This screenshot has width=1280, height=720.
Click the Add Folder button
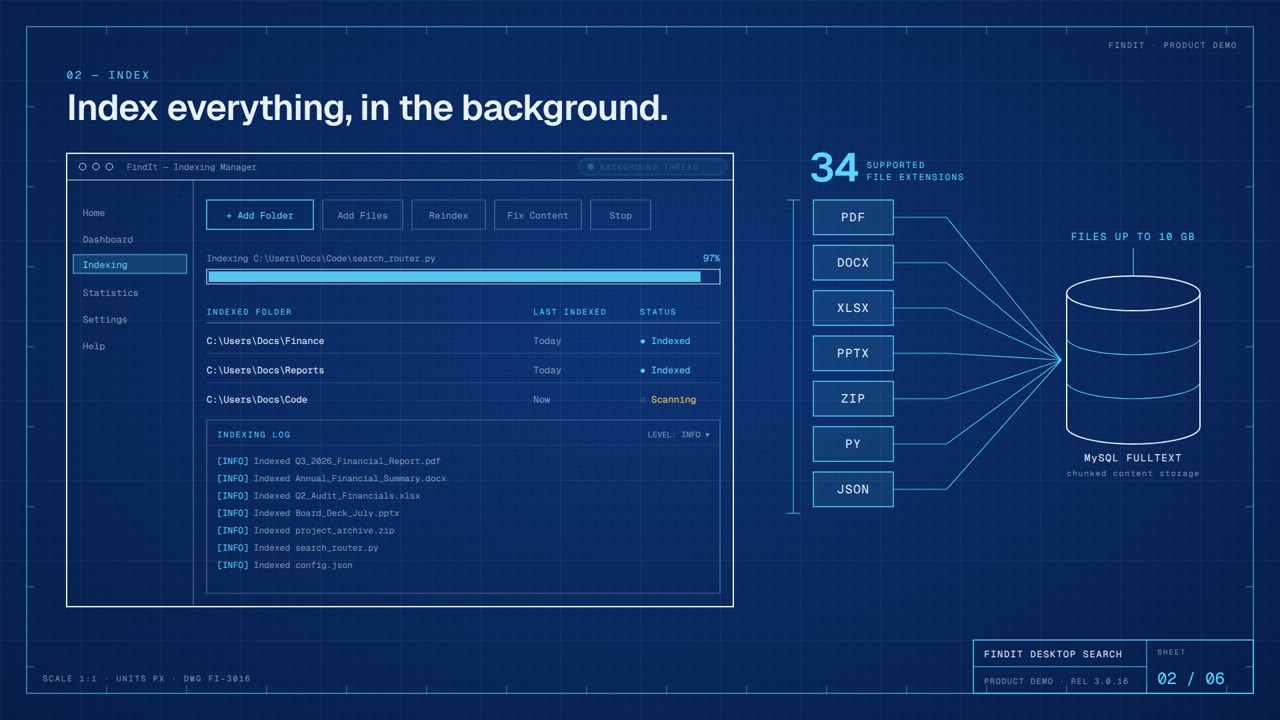tap(260, 215)
